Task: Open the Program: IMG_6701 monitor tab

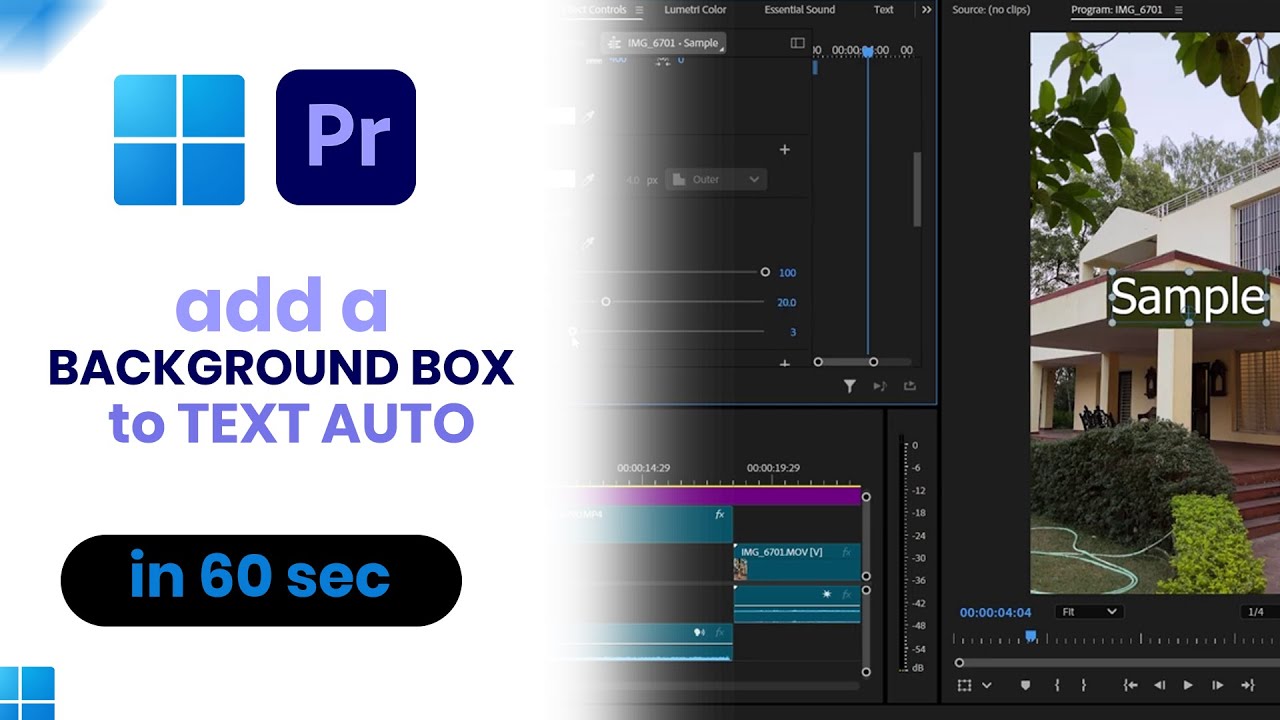Action: (1118, 10)
